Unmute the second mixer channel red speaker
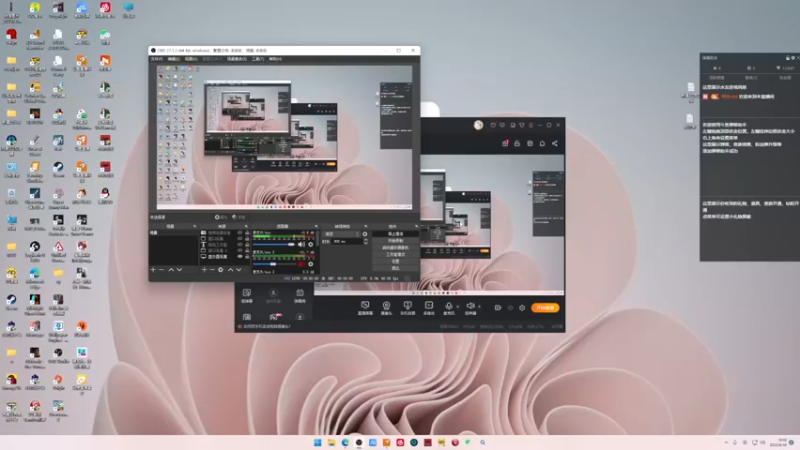The image size is (800, 450). point(301,264)
